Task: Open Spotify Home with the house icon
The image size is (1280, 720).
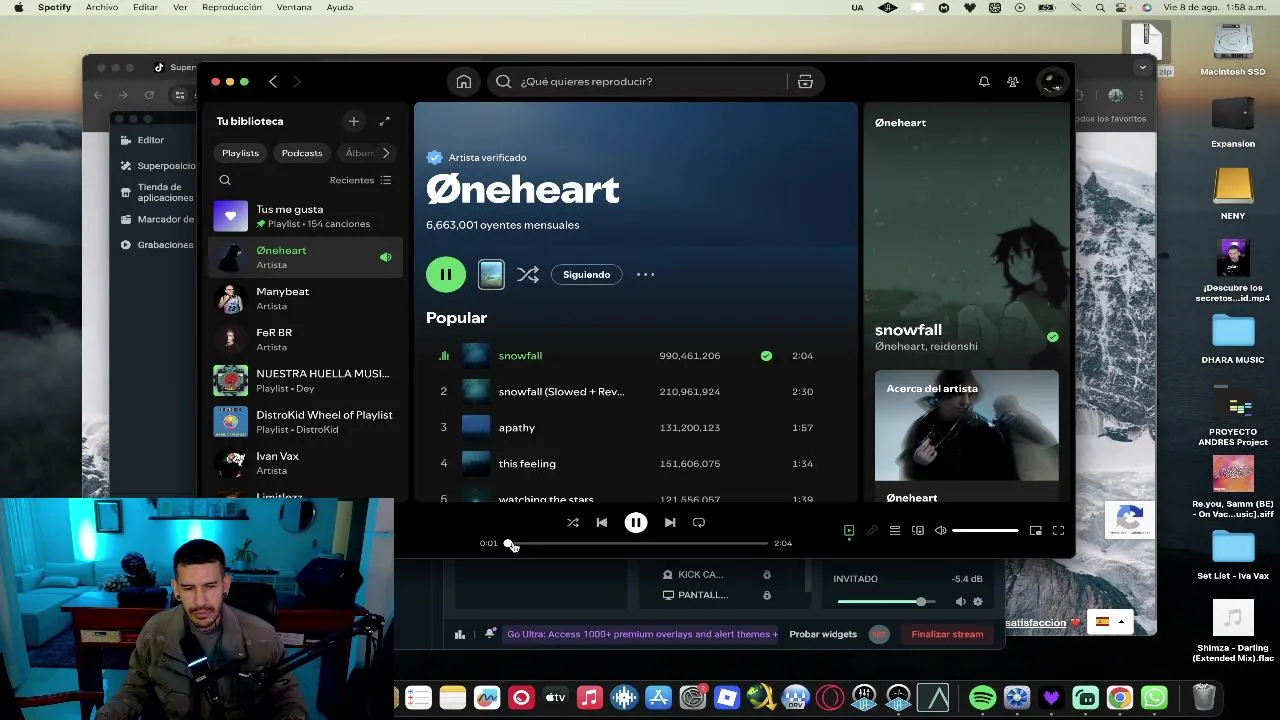Action: 464,82
